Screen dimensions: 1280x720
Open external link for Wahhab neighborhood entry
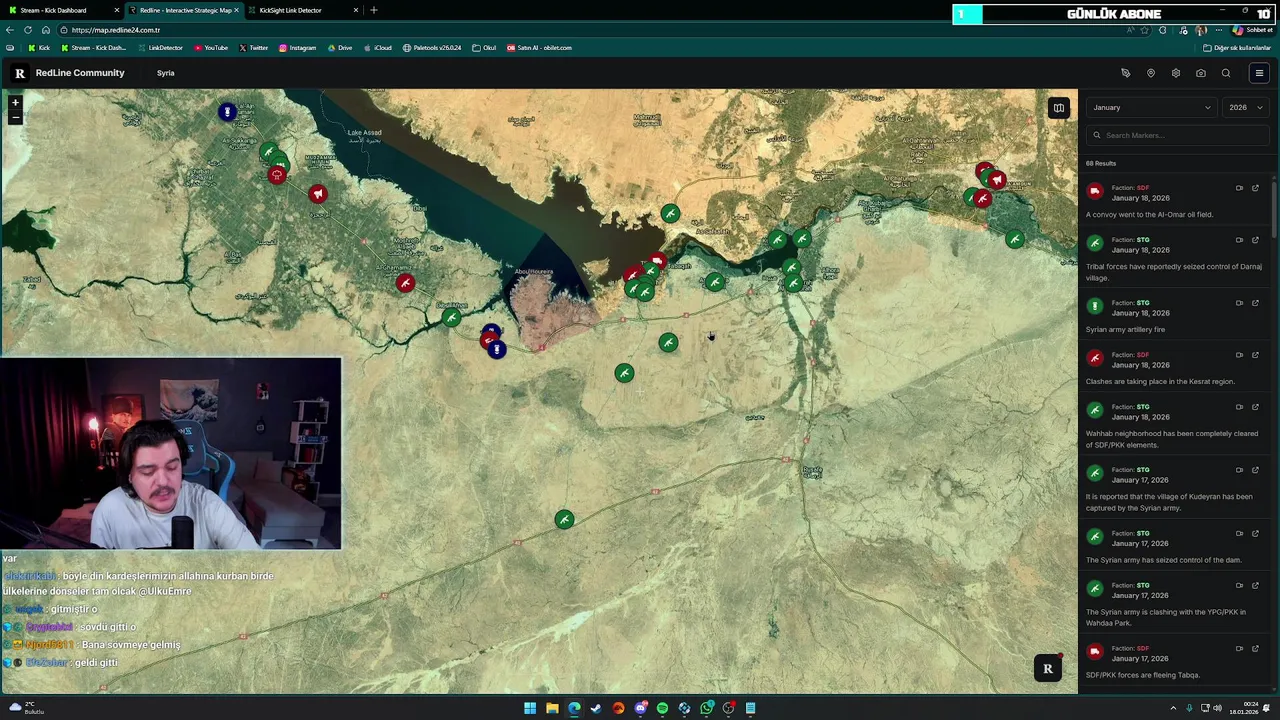1255,407
